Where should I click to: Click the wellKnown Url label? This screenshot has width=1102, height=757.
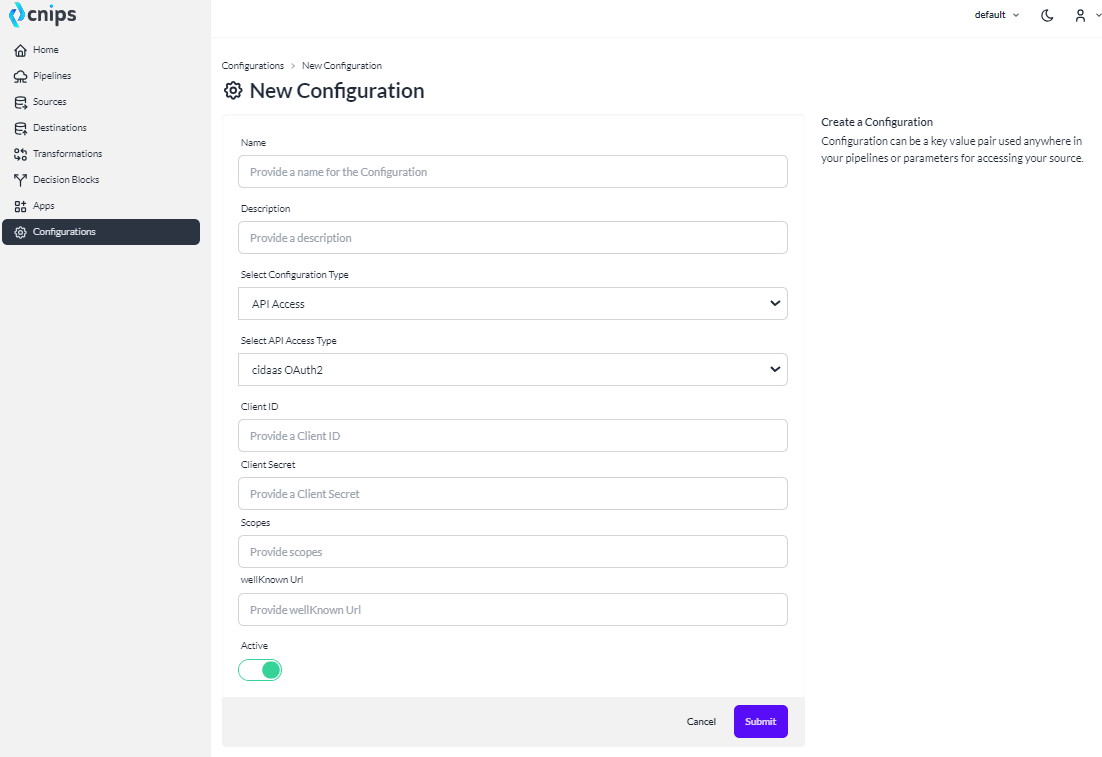[x=272, y=580]
